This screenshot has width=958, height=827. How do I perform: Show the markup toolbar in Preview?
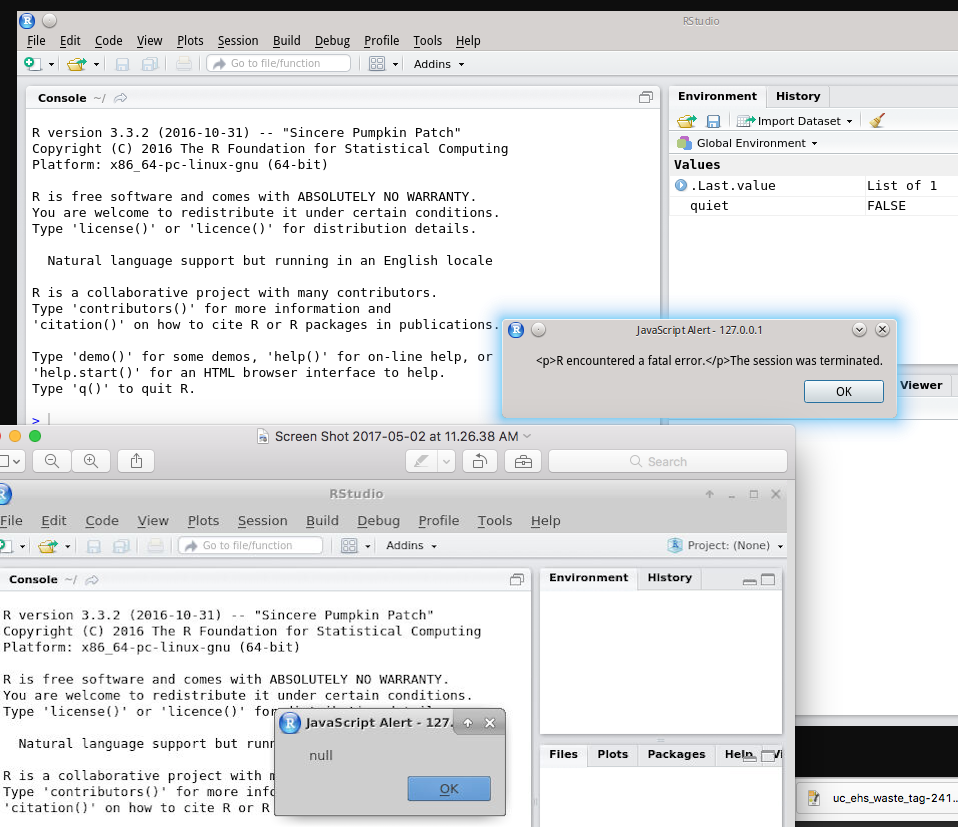(523, 461)
